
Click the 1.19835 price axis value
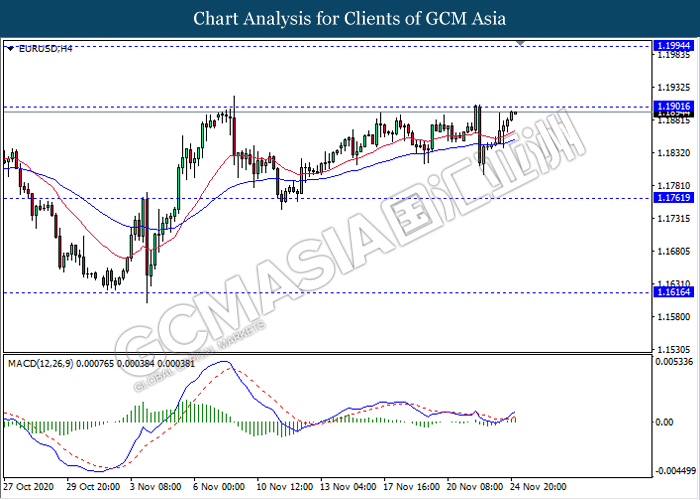click(674, 55)
